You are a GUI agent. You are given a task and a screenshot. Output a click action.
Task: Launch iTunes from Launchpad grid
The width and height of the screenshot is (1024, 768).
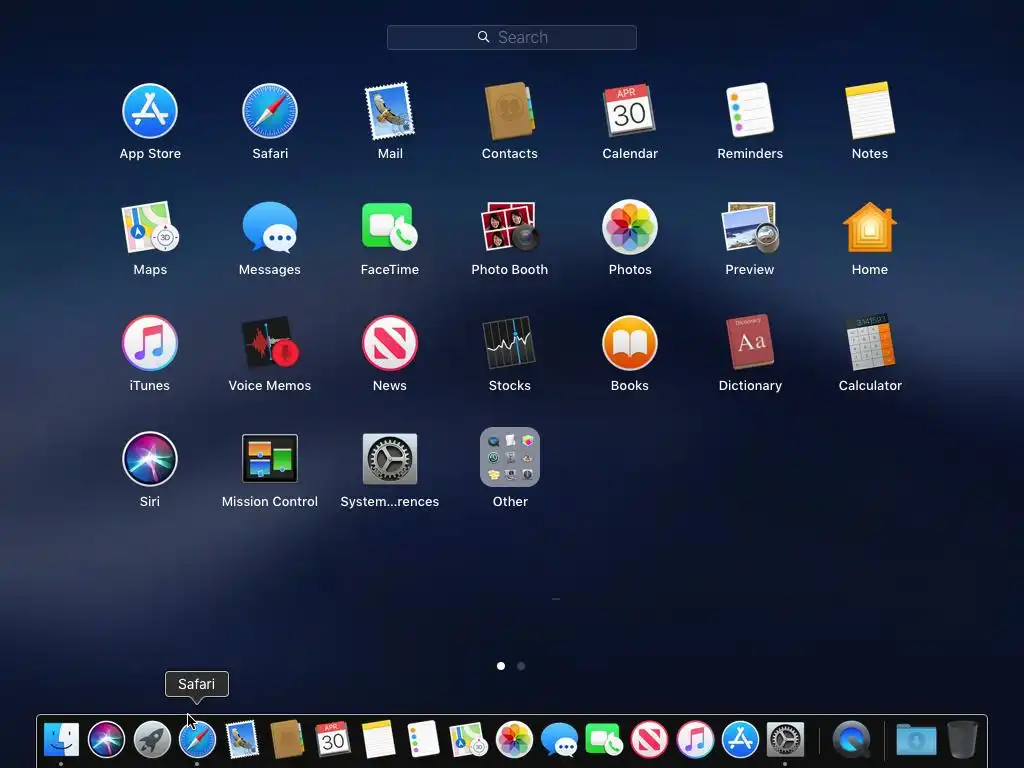(x=150, y=343)
